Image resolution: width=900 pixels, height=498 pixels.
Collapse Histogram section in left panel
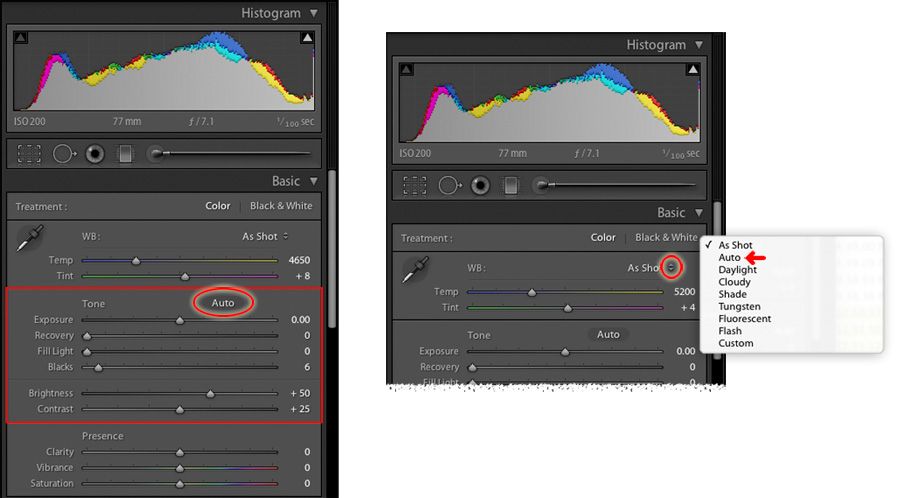(x=313, y=13)
